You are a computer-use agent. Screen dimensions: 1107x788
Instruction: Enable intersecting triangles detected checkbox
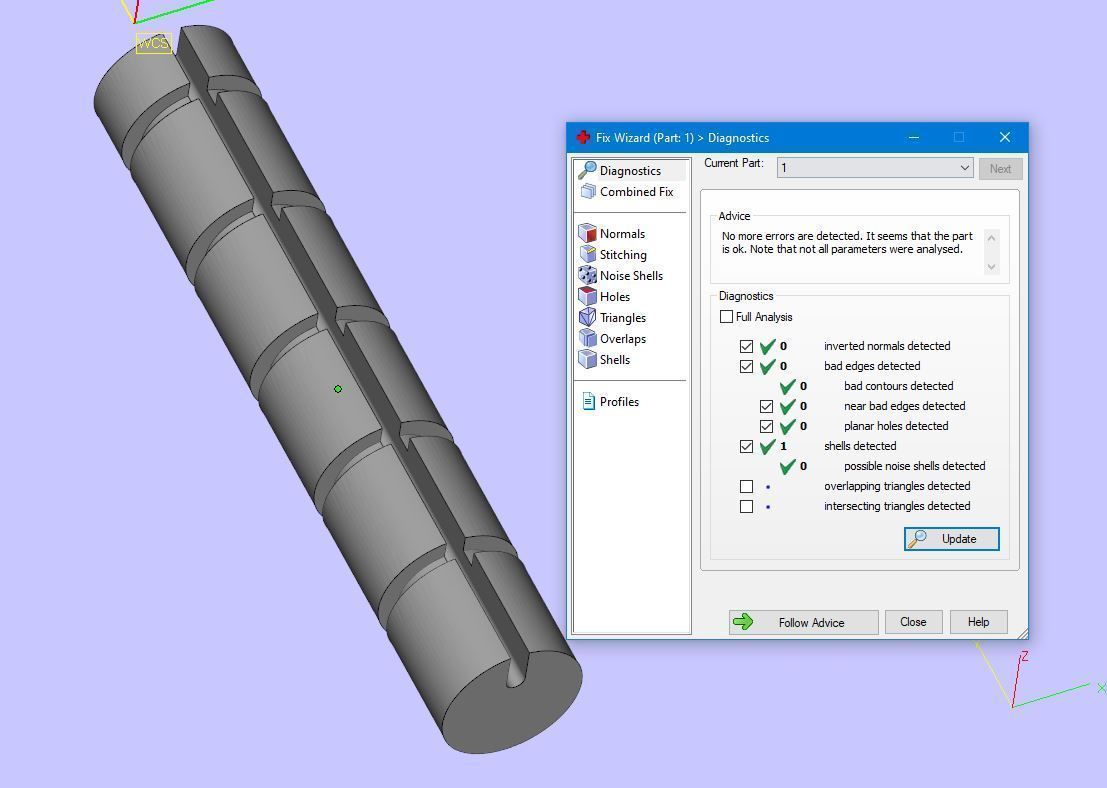(x=746, y=506)
